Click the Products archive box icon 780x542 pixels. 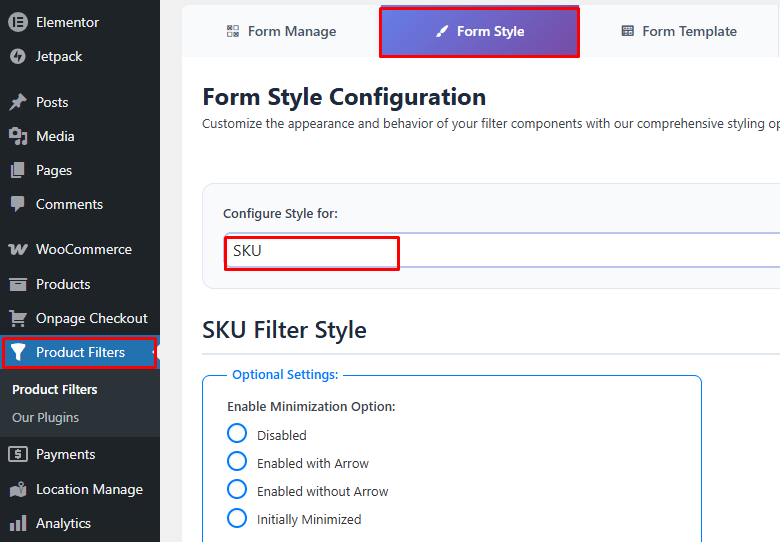click(x=18, y=284)
